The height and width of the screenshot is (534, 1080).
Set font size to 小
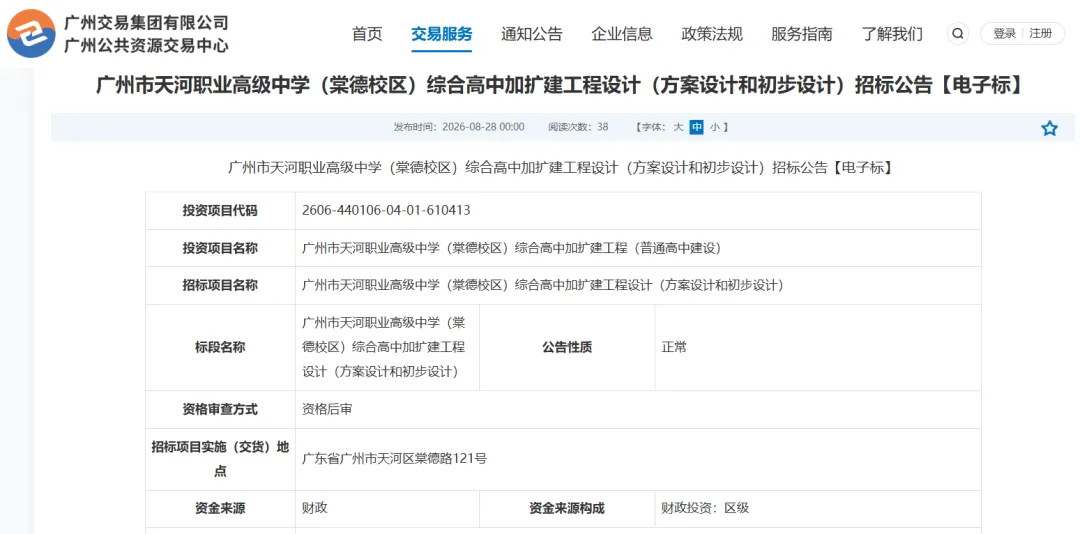715,127
